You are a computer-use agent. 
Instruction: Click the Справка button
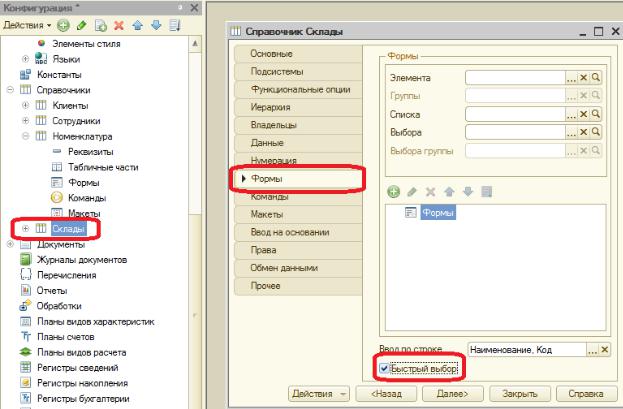(x=586, y=394)
